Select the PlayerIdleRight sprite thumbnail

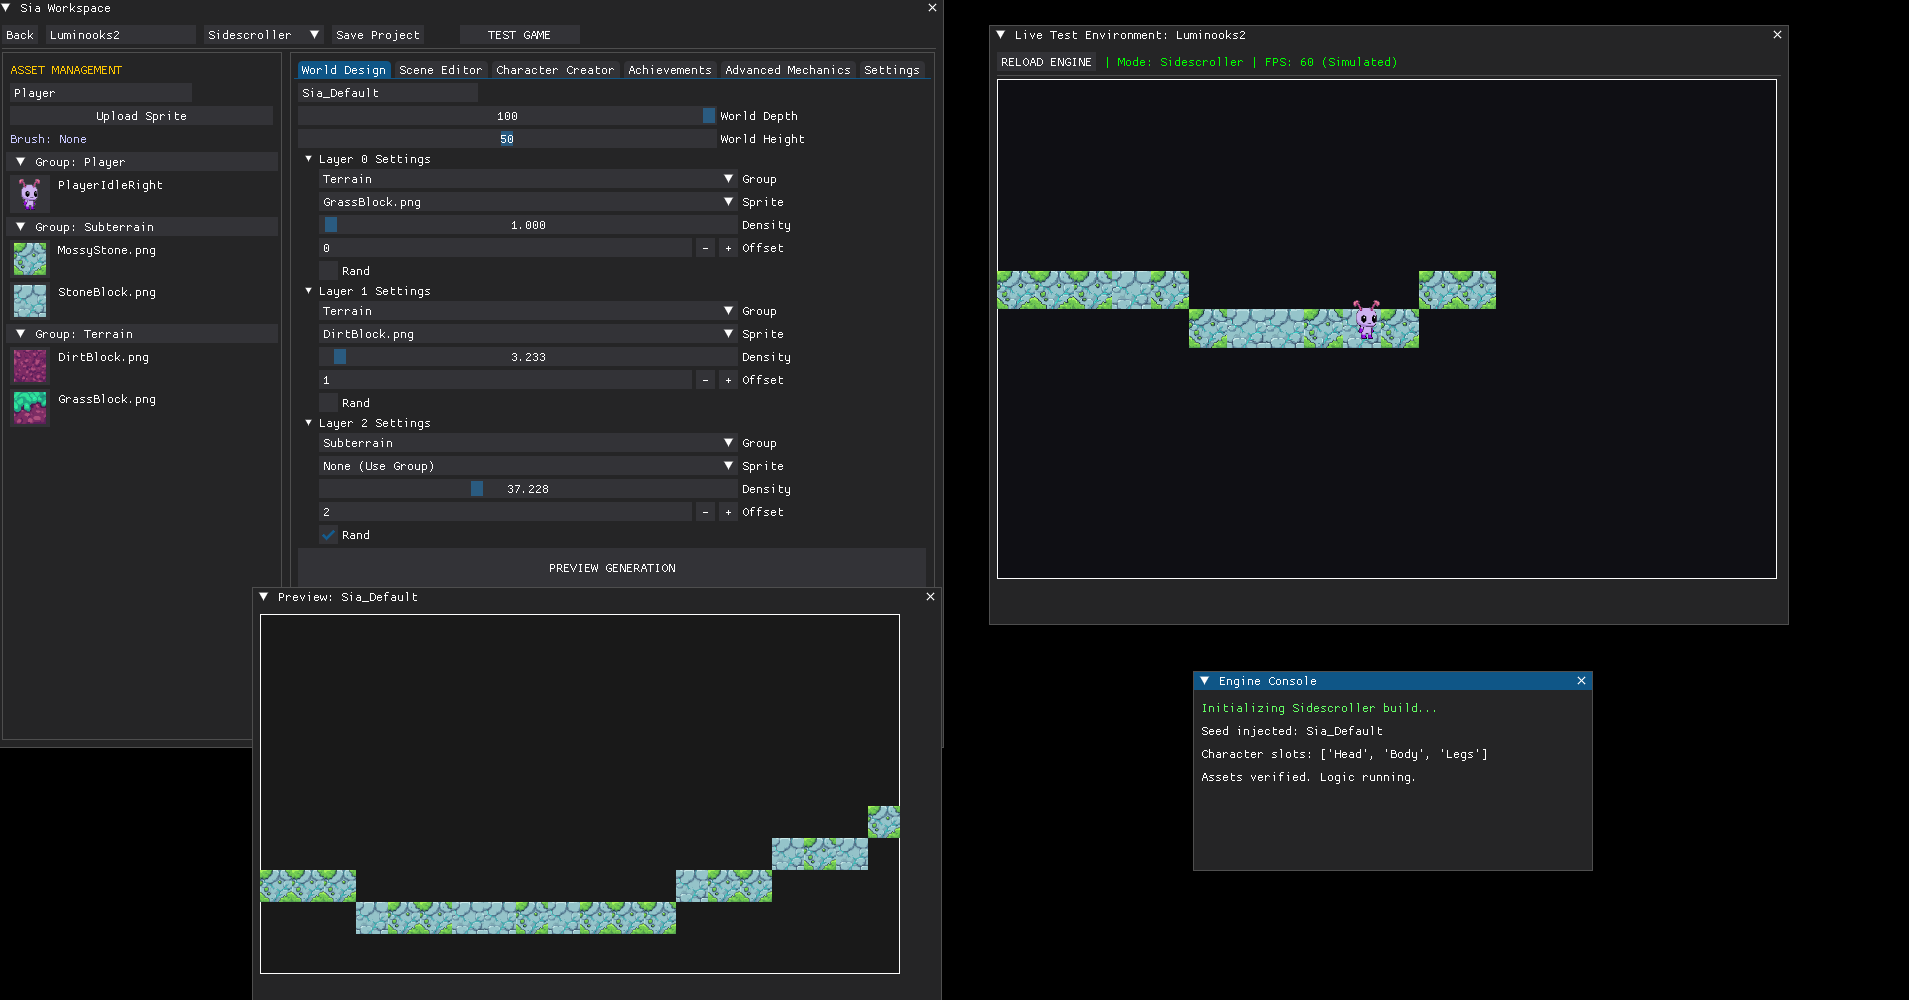30,194
